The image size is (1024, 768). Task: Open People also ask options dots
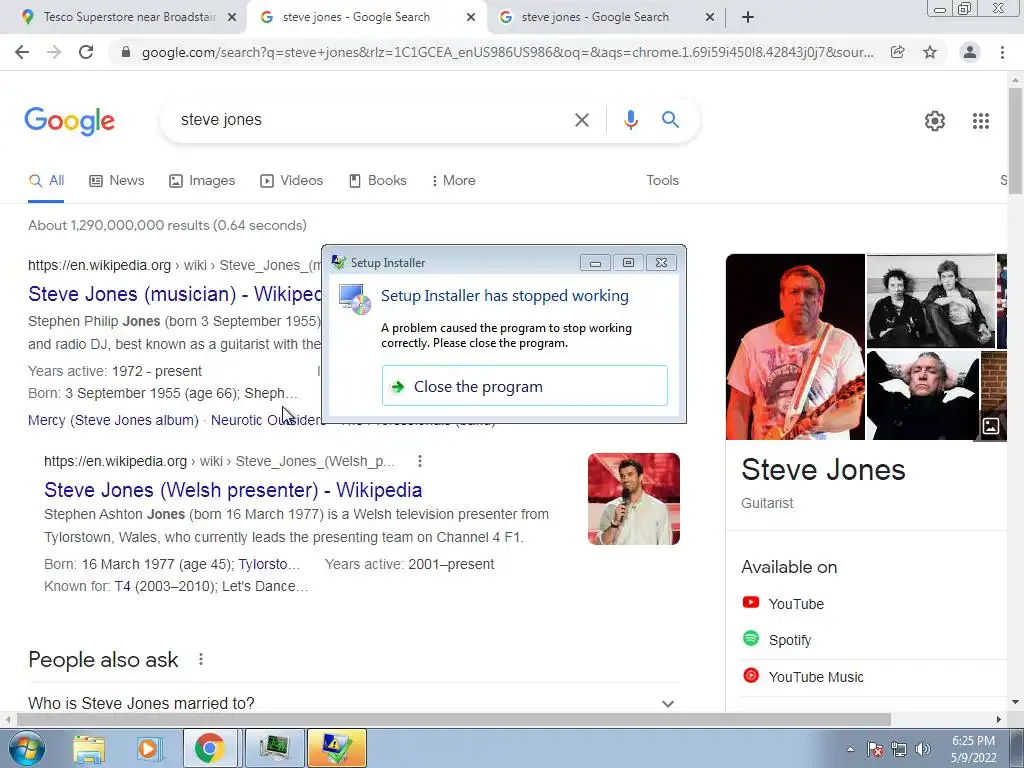pyautogui.click(x=200, y=660)
